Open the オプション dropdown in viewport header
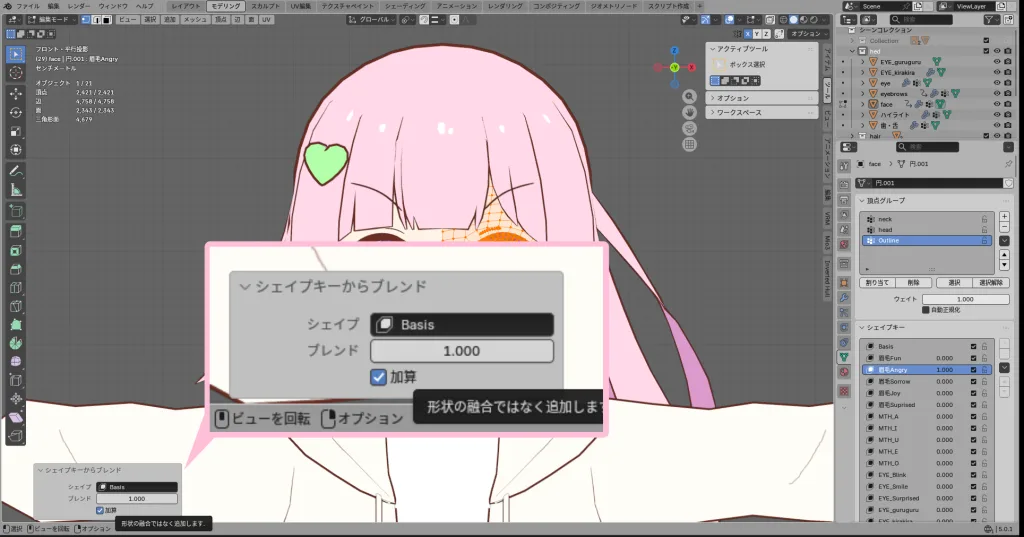 808,33
